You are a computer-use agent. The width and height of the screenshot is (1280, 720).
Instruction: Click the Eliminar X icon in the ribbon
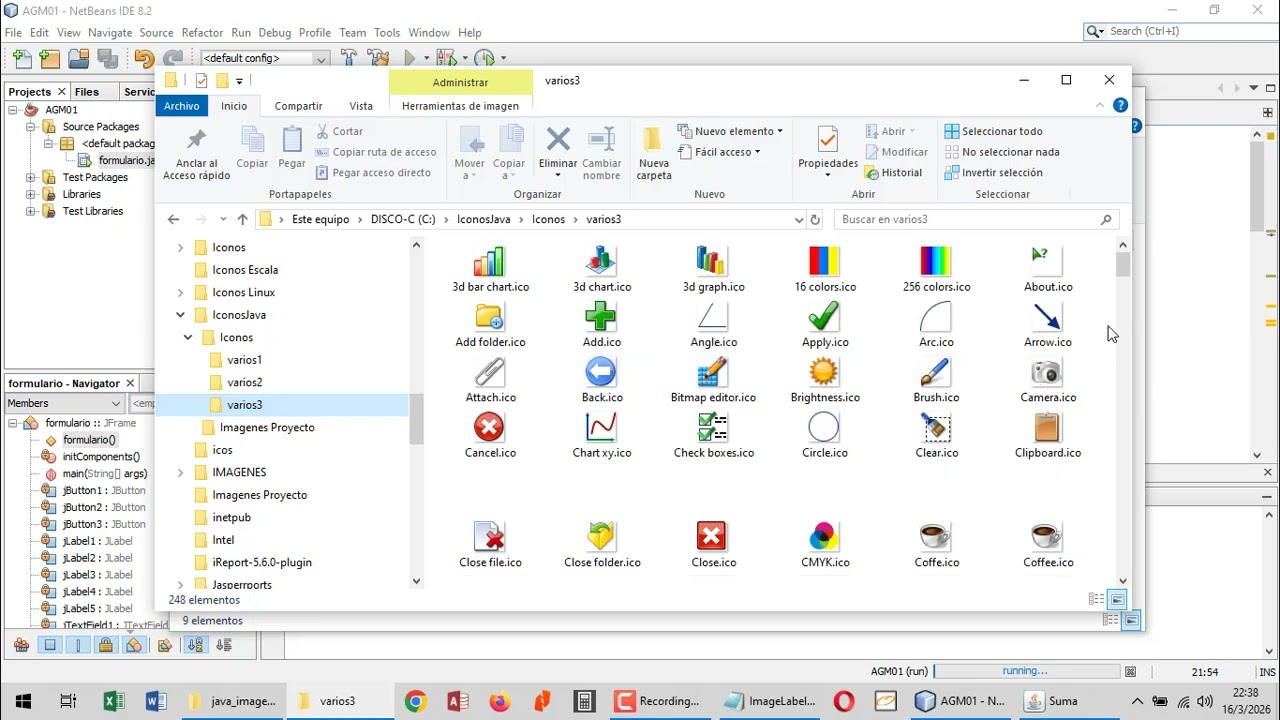558,139
